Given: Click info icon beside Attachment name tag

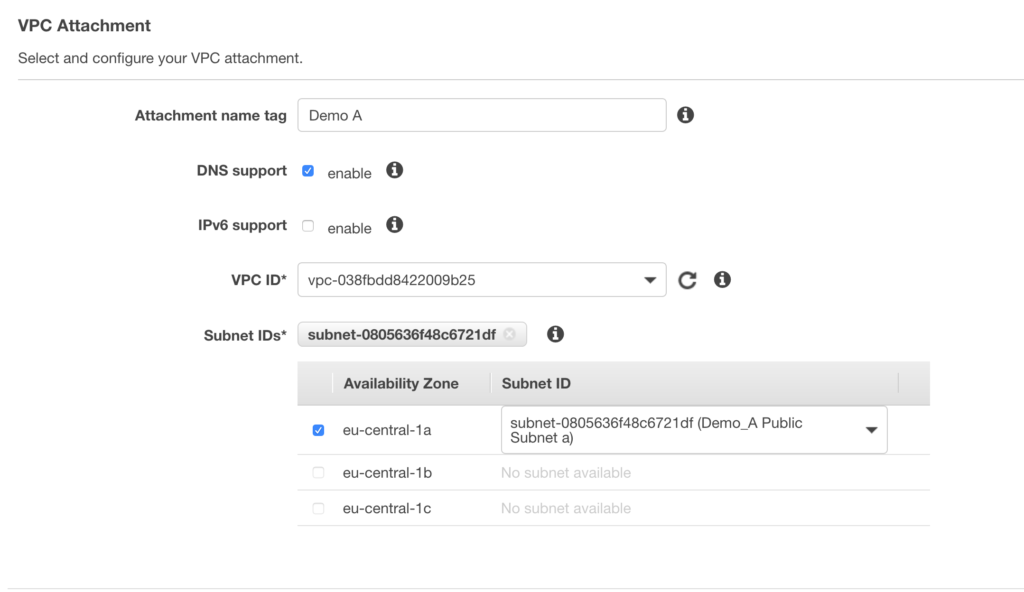Looking at the screenshot, I should pyautogui.click(x=685, y=115).
